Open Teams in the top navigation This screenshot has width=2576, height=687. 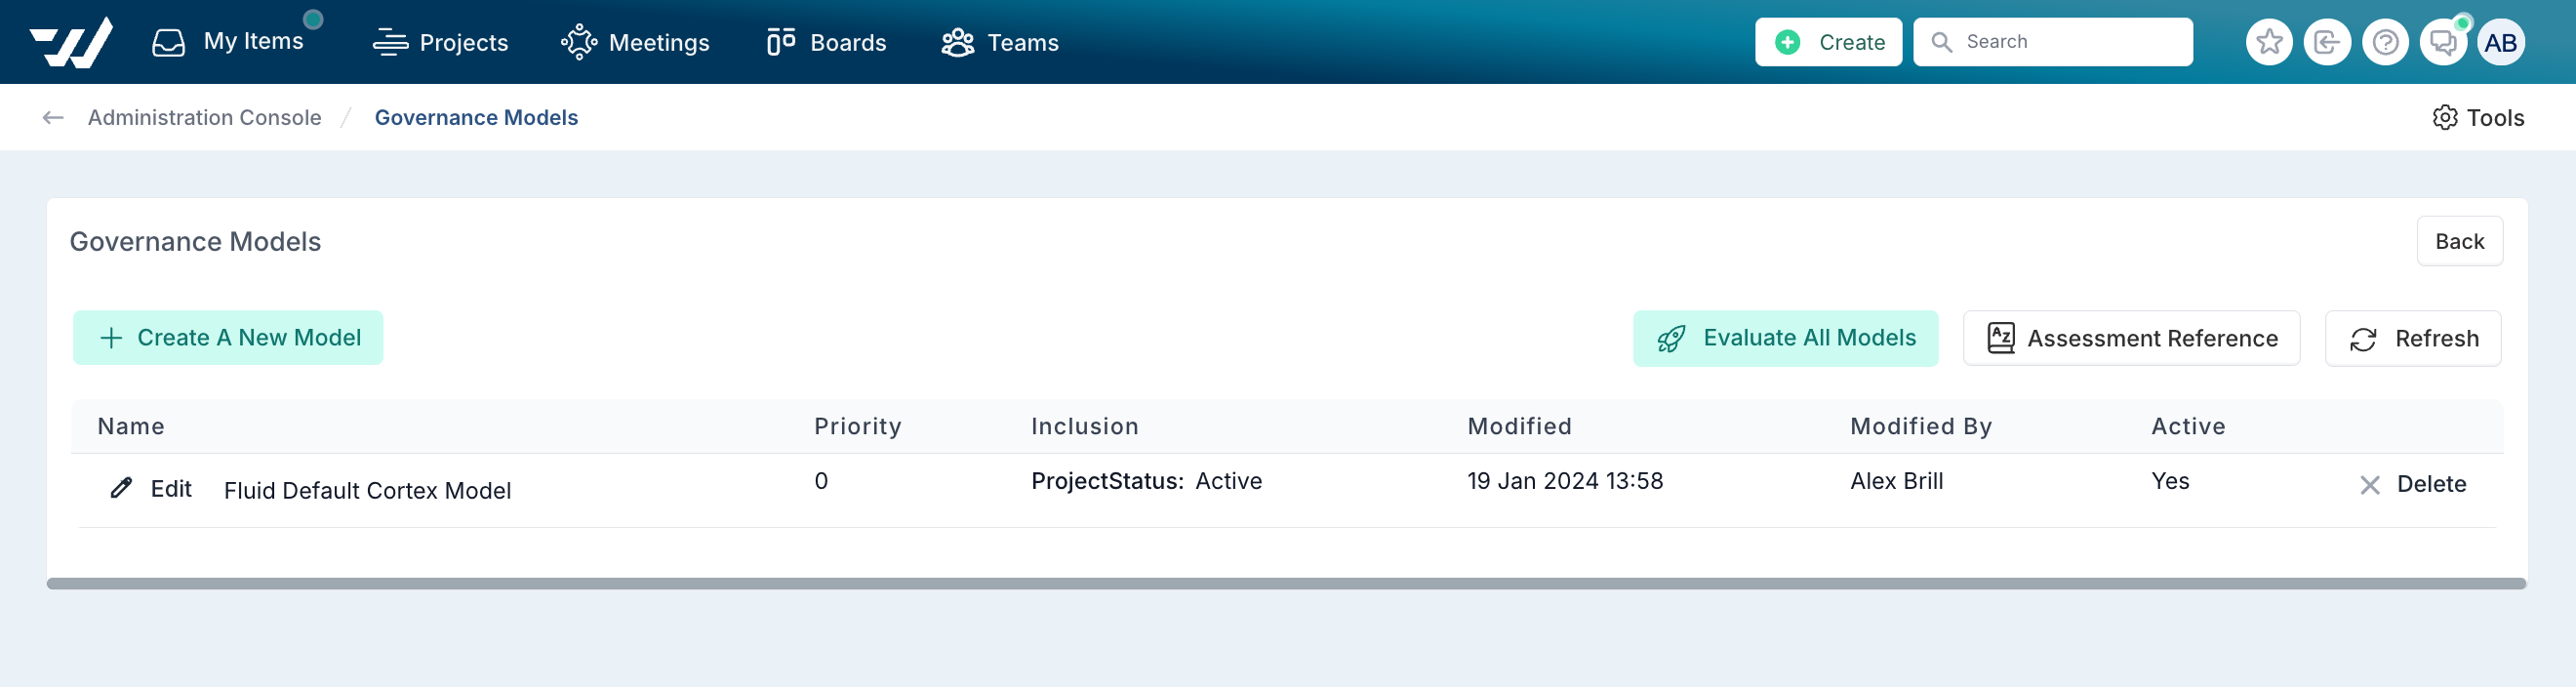(x=999, y=42)
